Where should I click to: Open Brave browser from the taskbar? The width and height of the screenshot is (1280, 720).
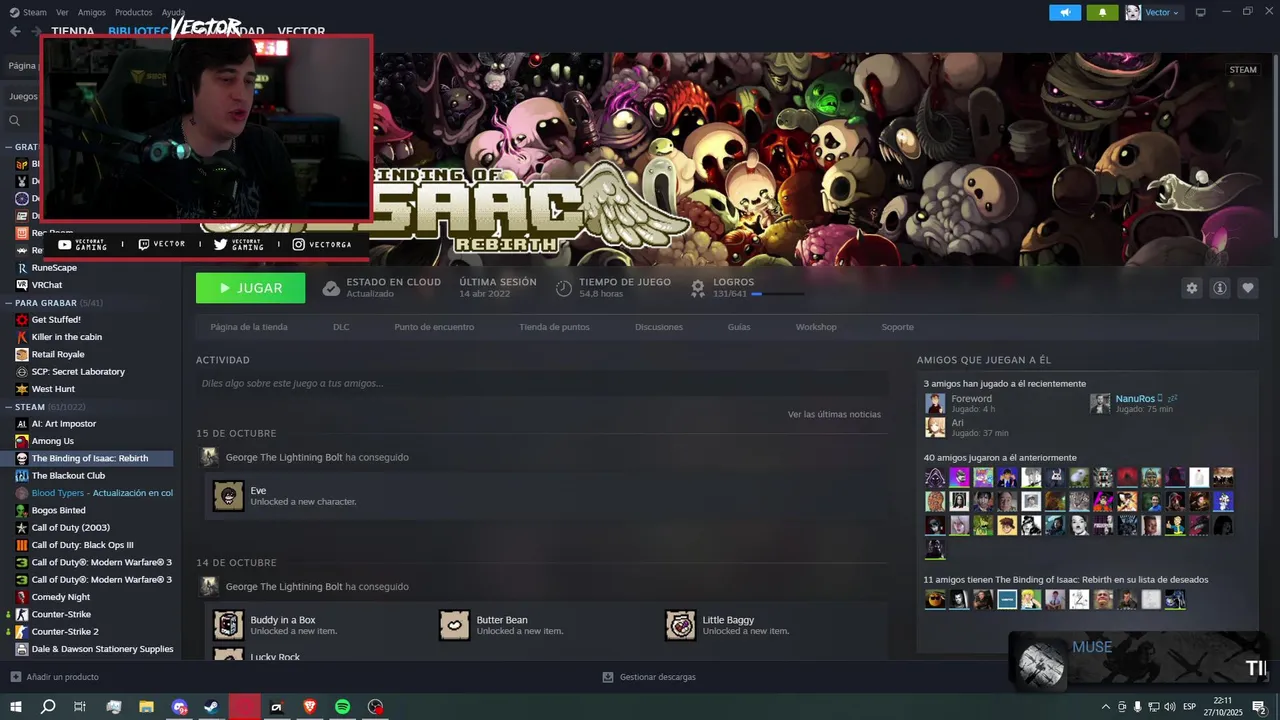309,707
